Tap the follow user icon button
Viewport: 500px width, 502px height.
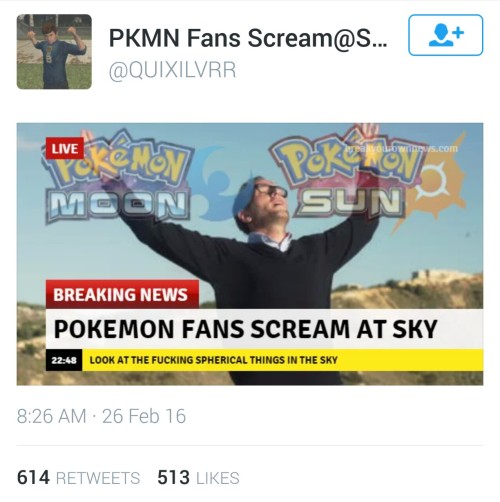pos(445,35)
